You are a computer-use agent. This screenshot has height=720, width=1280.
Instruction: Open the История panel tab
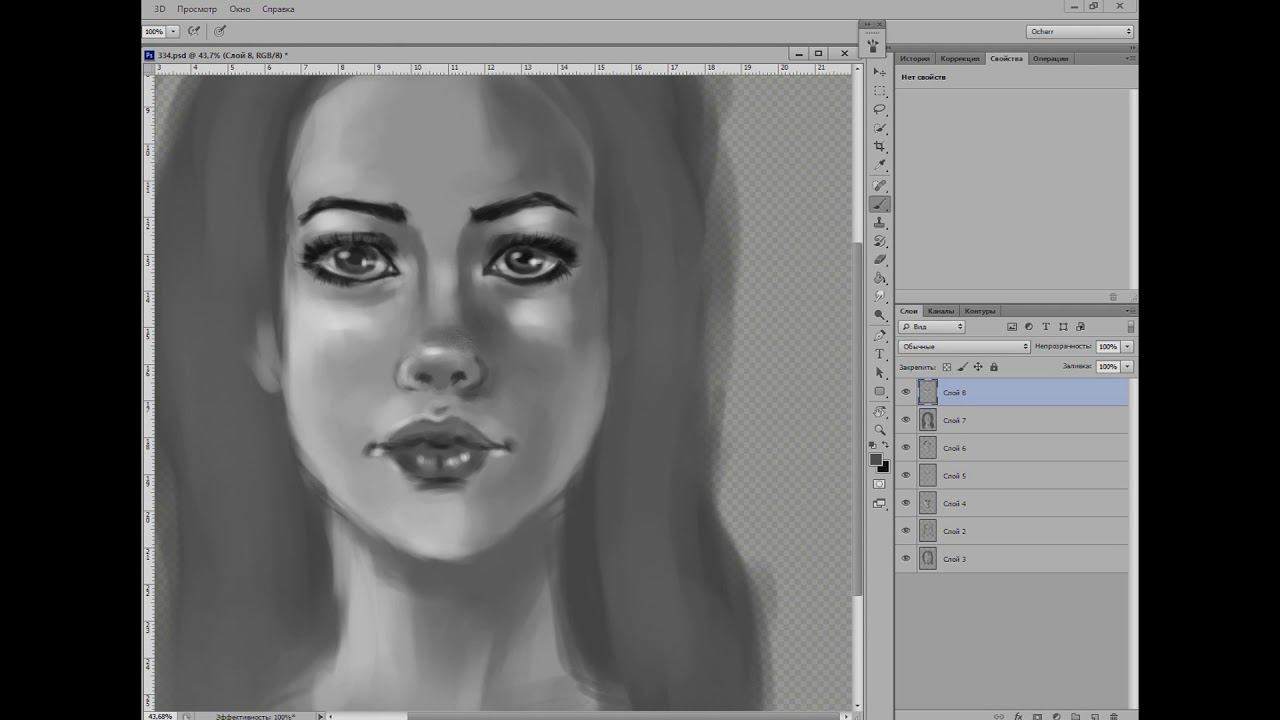point(914,59)
